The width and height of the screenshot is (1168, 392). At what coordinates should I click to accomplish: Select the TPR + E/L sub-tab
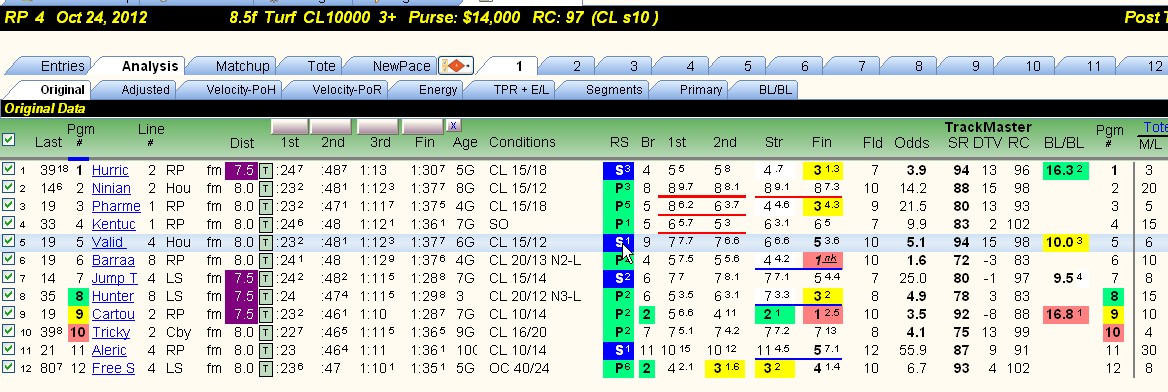point(521,89)
